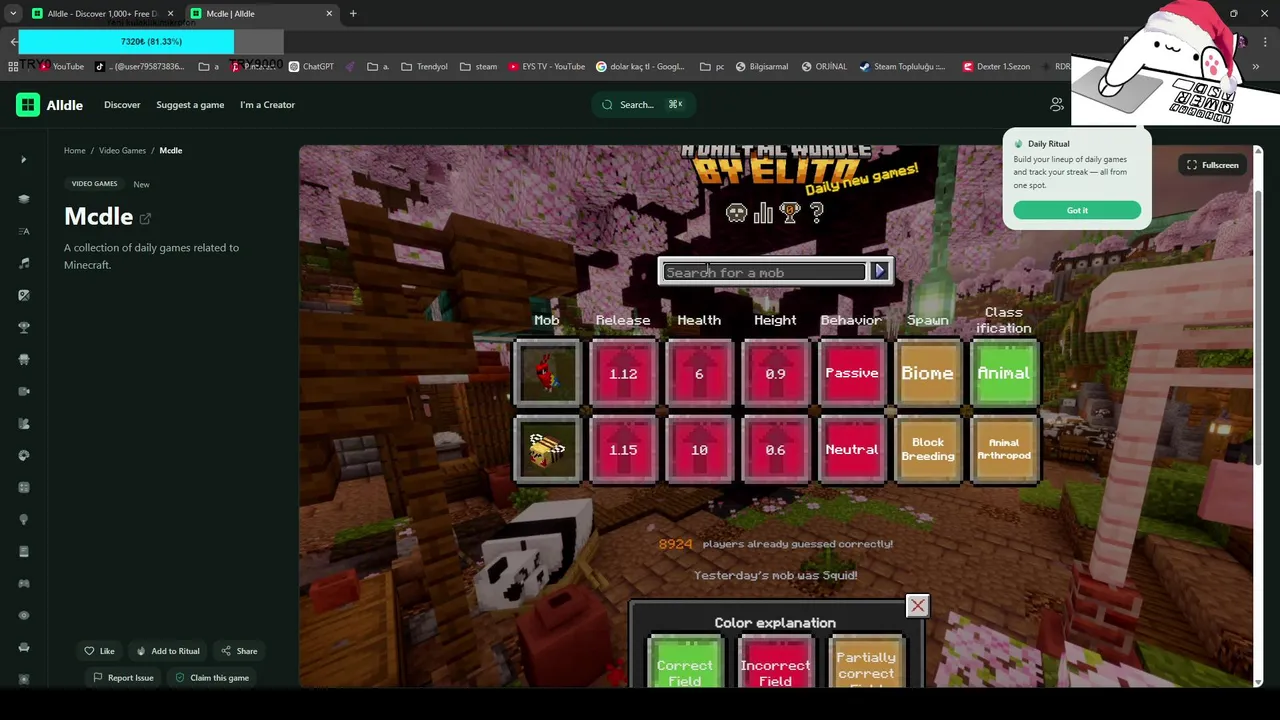Open the Bilgisarmal bookmark
This screenshot has width=1280, height=720.
click(762, 67)
